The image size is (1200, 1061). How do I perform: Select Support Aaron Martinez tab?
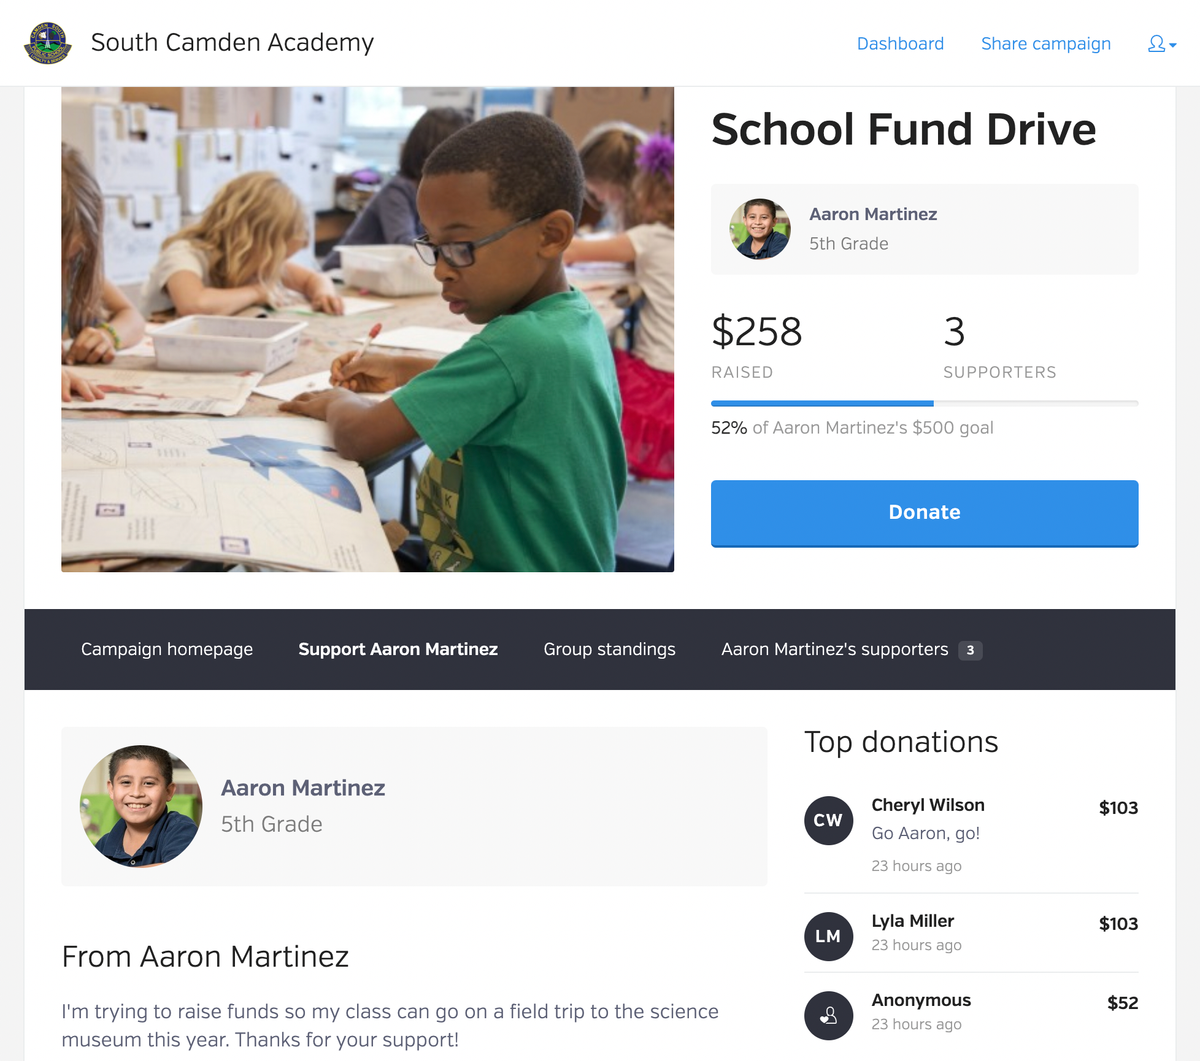(x=398, y=649)
